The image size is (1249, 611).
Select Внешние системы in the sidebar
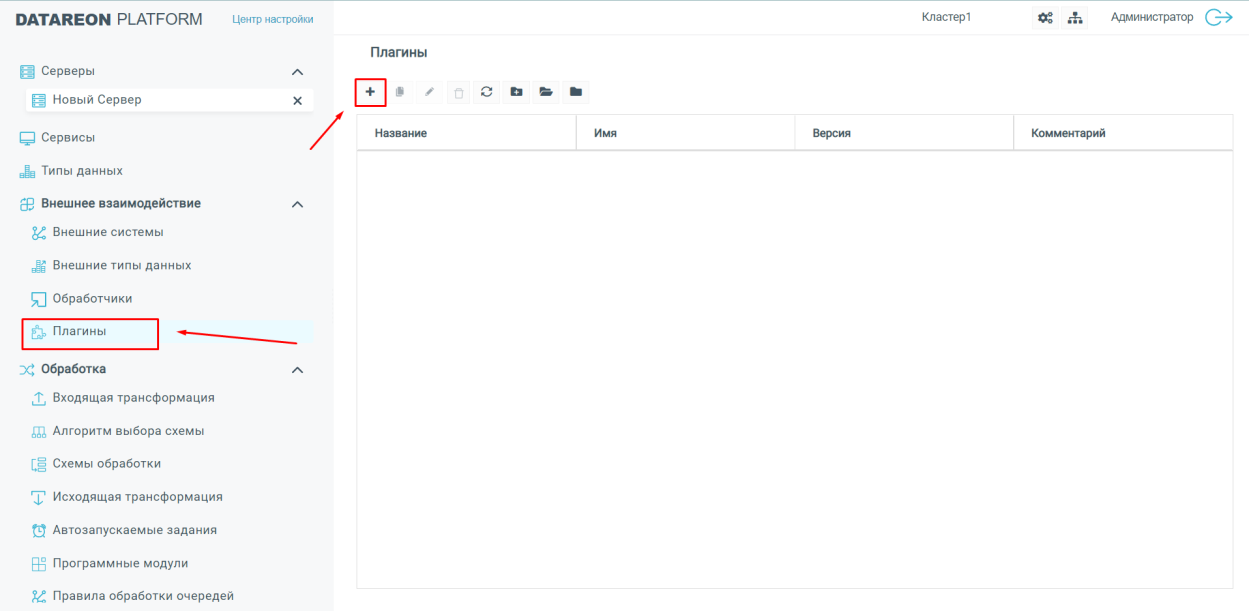(107, 232)
